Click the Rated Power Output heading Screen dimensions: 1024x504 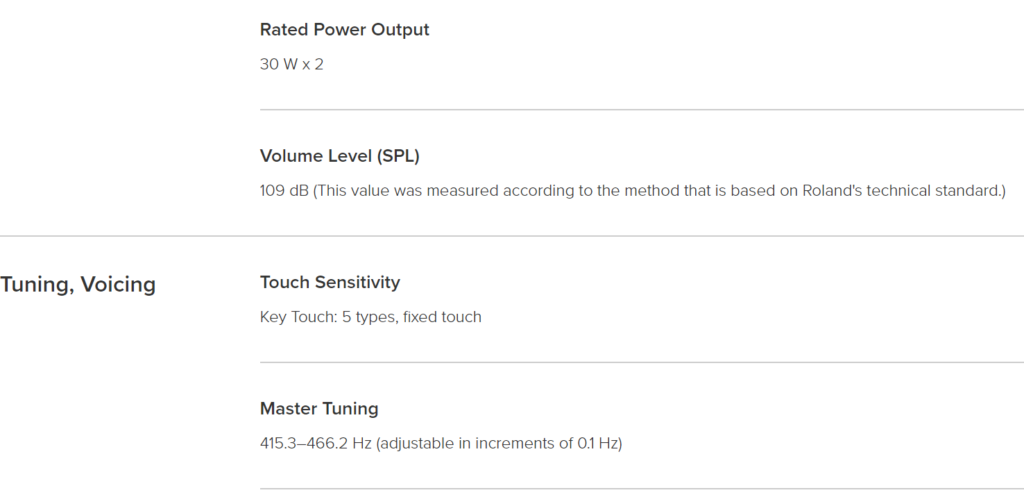(x=344, y=30)
